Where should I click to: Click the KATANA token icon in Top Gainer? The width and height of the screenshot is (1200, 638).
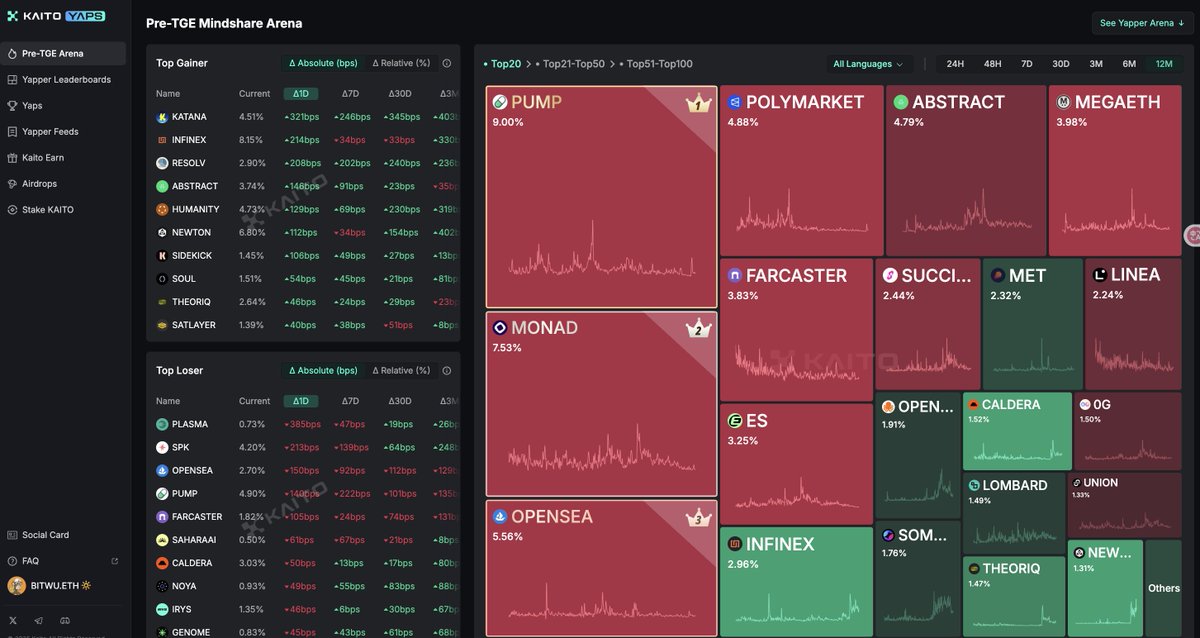tap(162, 117)
